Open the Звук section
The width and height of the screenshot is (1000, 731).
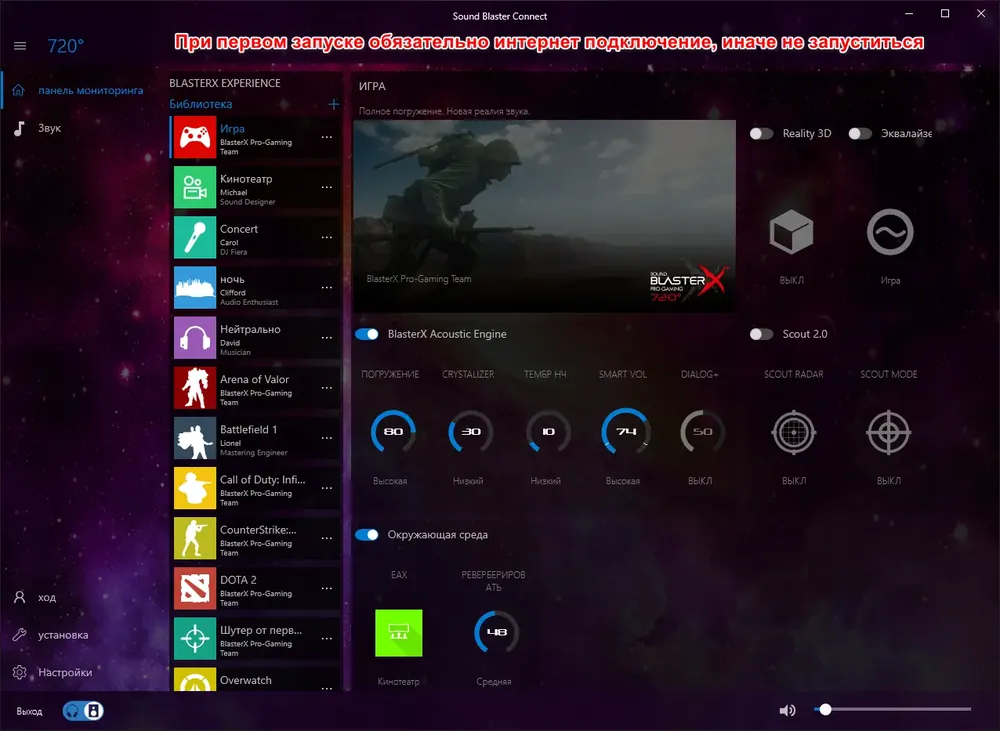coord(50,128)
